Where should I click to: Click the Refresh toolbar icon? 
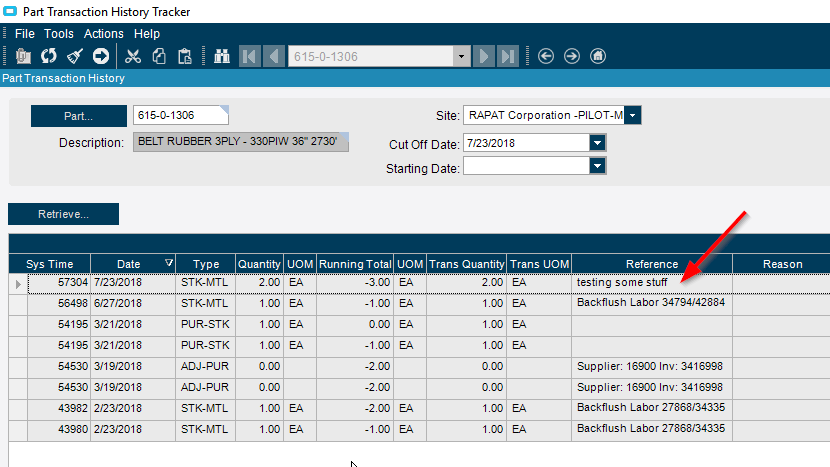click(x=49, y=56)
